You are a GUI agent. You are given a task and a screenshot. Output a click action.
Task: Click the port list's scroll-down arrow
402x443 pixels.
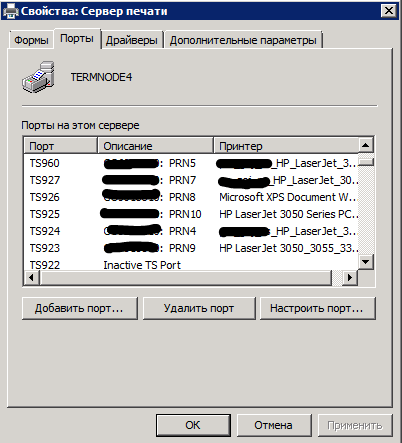366,262
